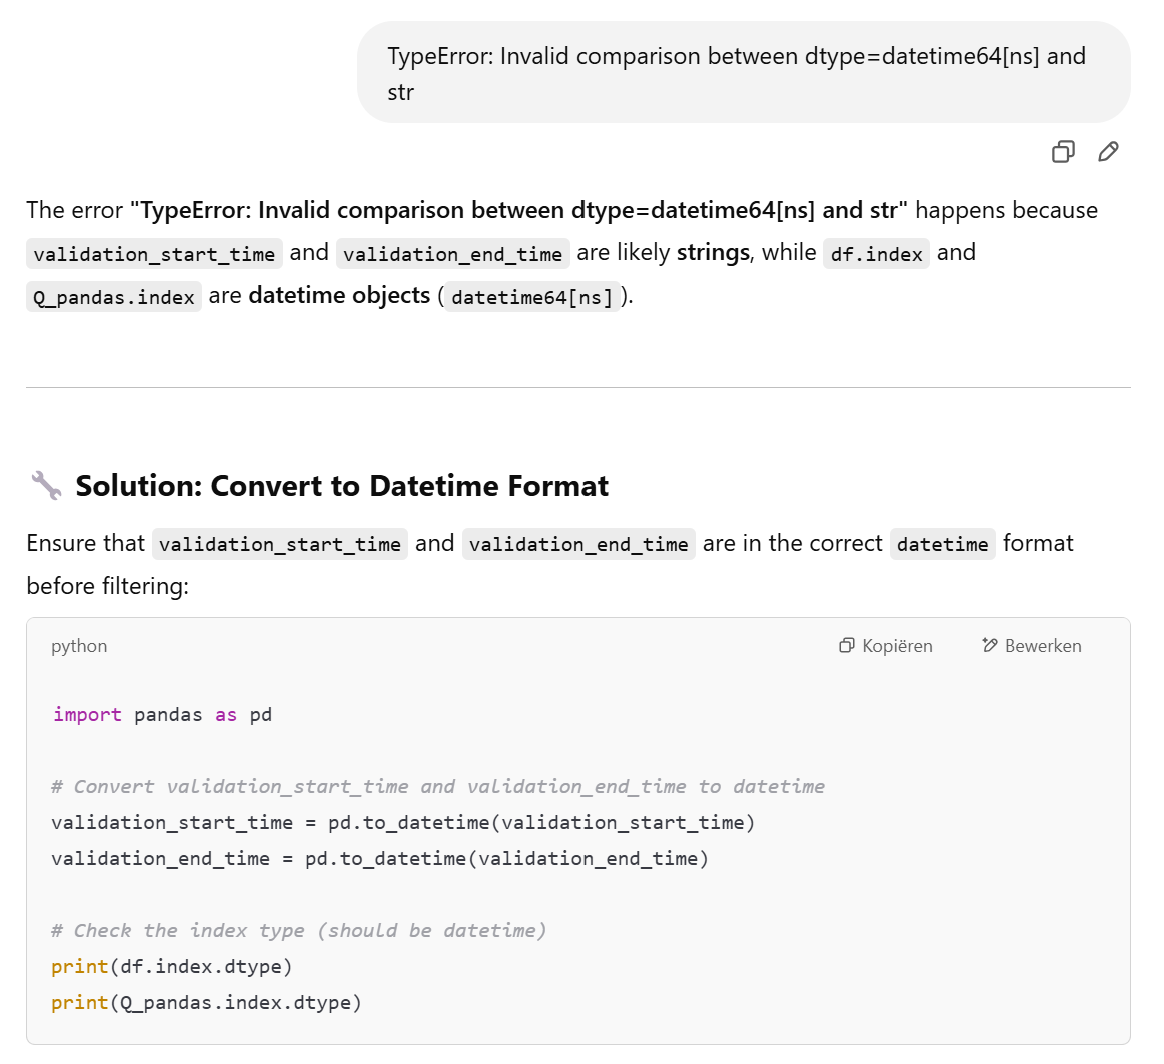Click the Bewerken button label
Screen dimensions: 1164x1064
coord(1043,646)
